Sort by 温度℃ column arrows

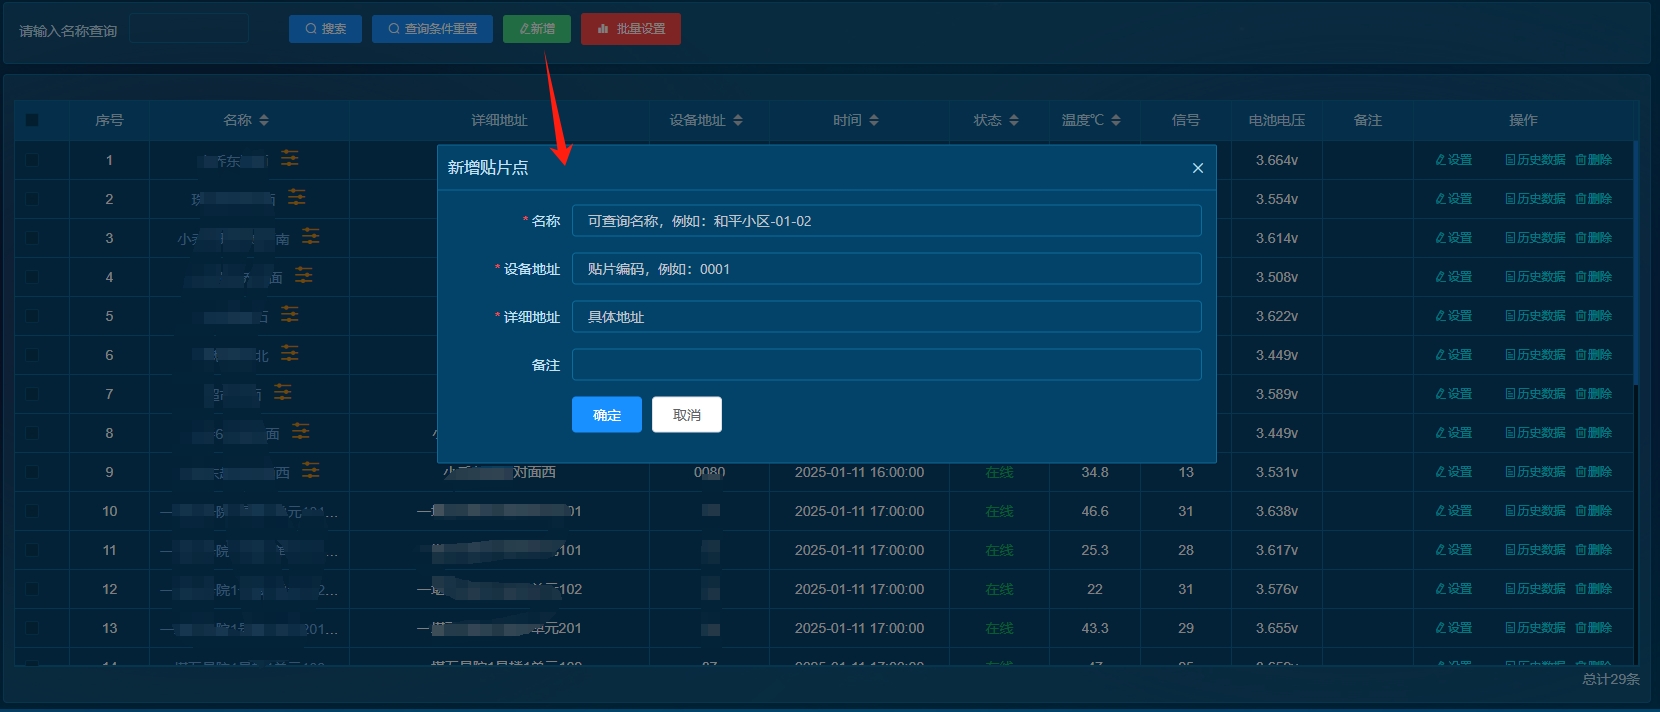coord(1116,120)
